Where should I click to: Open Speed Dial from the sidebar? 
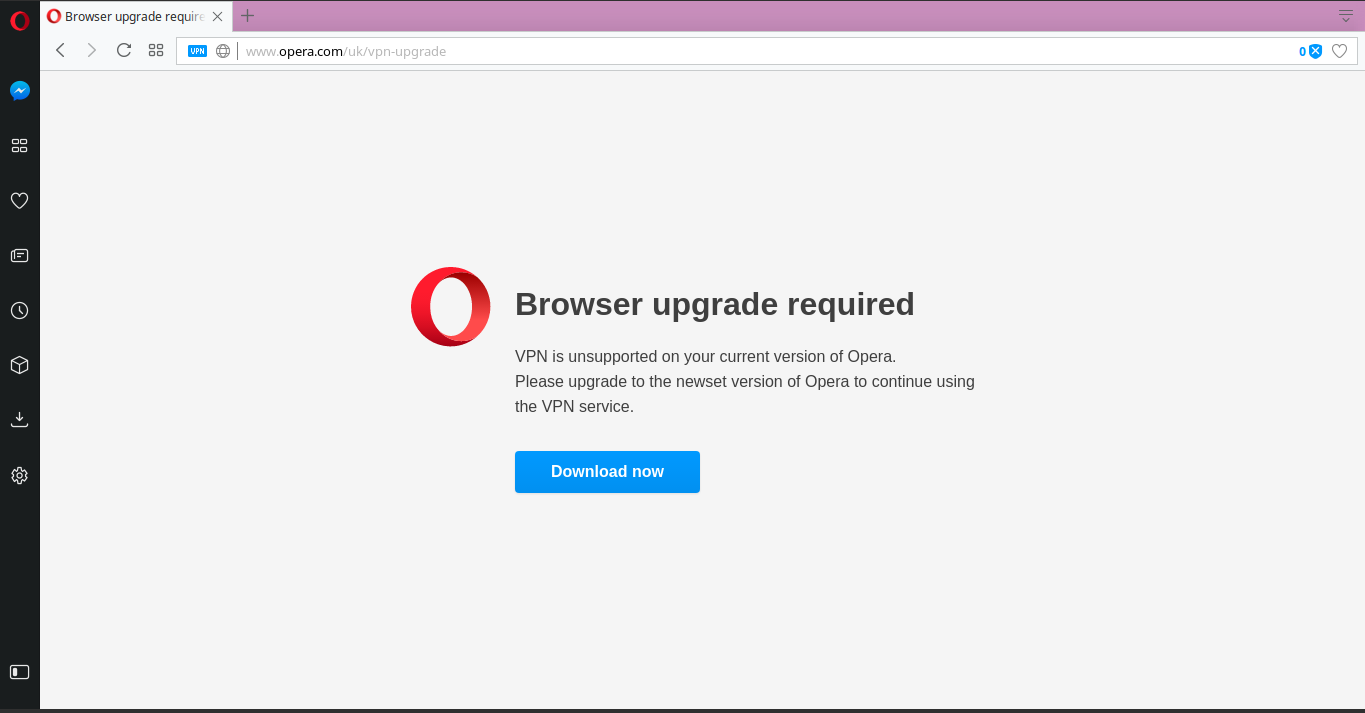tap(19, 146)
